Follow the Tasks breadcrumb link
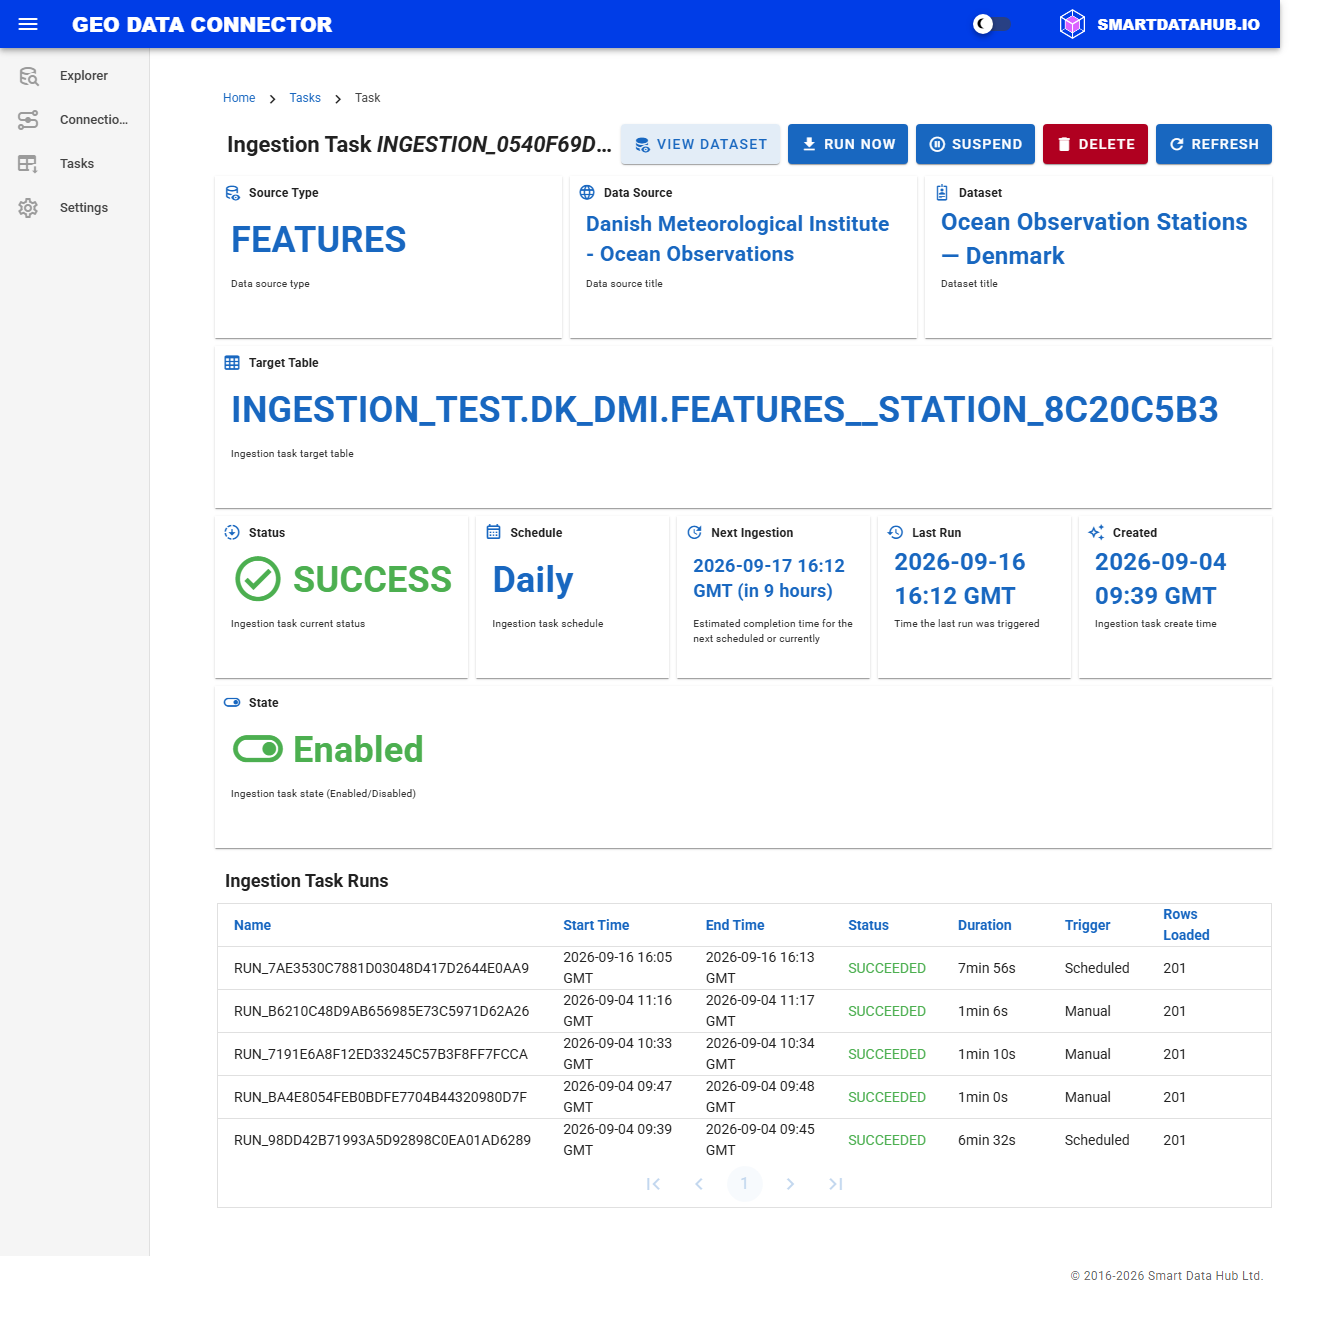Image resolution: width=1339 pixels, height=1323 pixels. 305,98
